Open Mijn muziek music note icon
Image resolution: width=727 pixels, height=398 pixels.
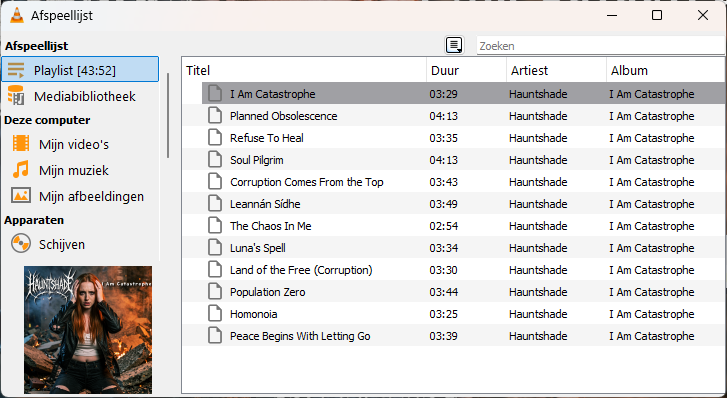(x=21, y=170)
